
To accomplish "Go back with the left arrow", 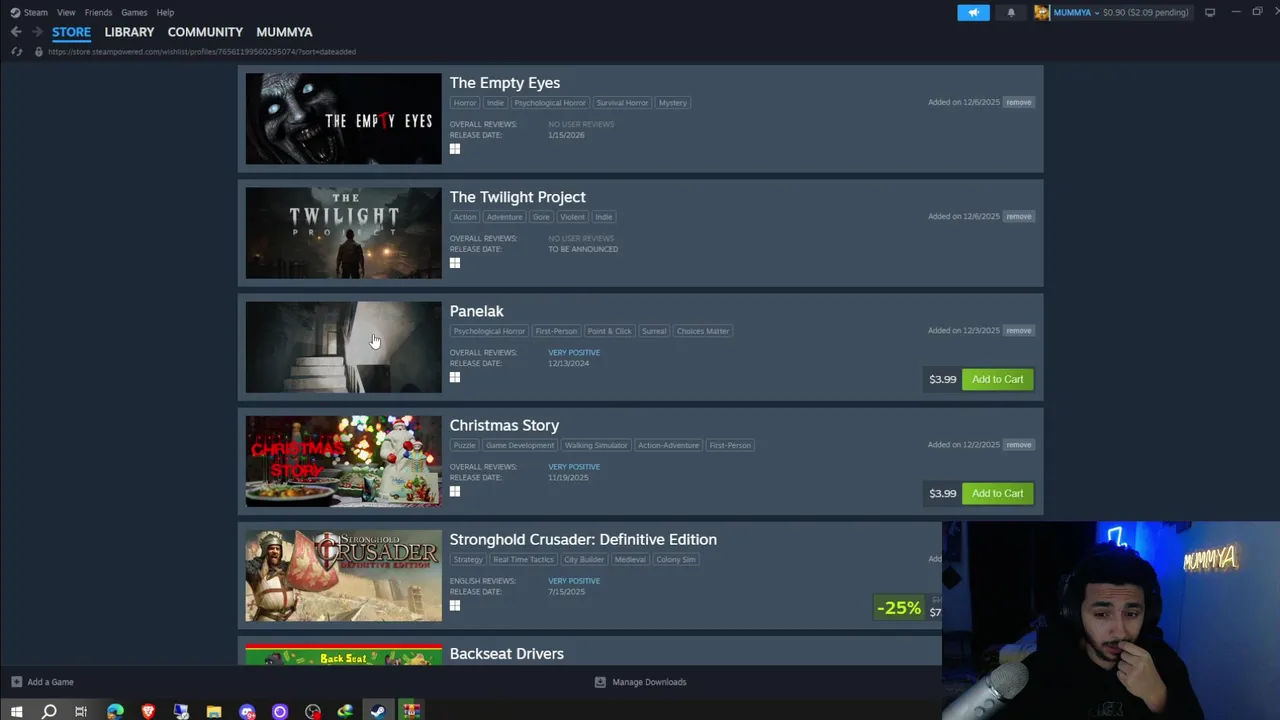I will click(x=16, y=32).
